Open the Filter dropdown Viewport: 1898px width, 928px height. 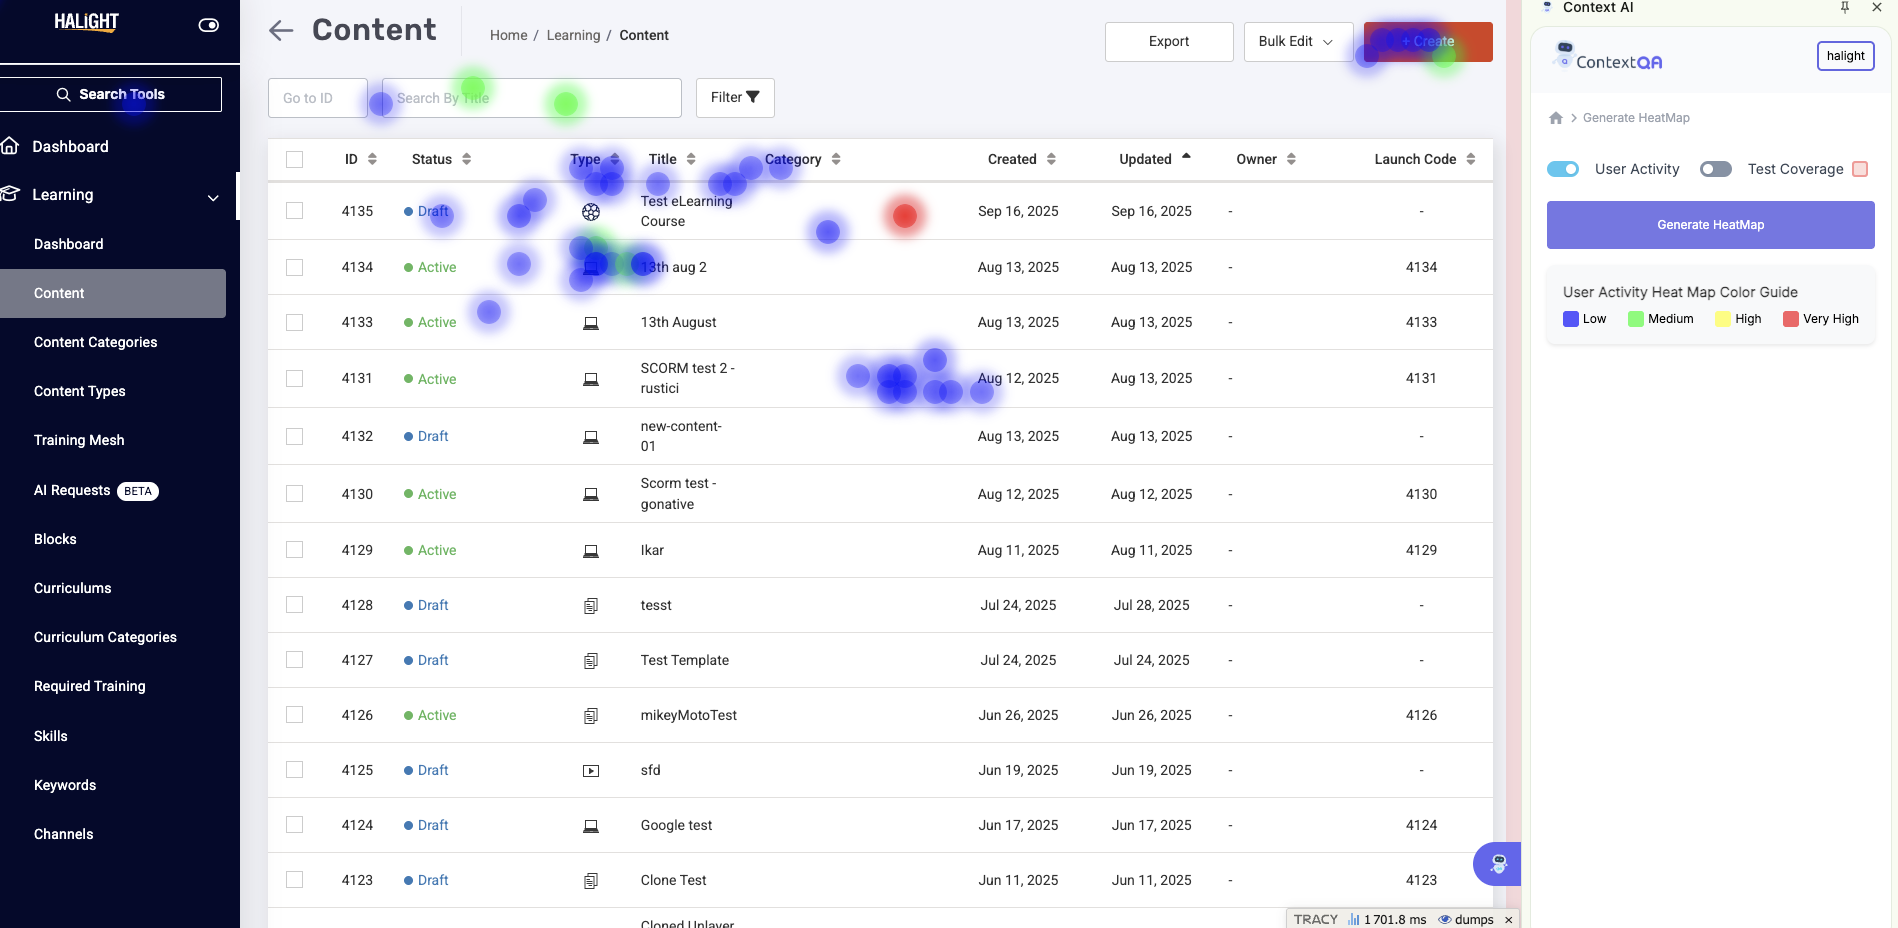(735, 97)
